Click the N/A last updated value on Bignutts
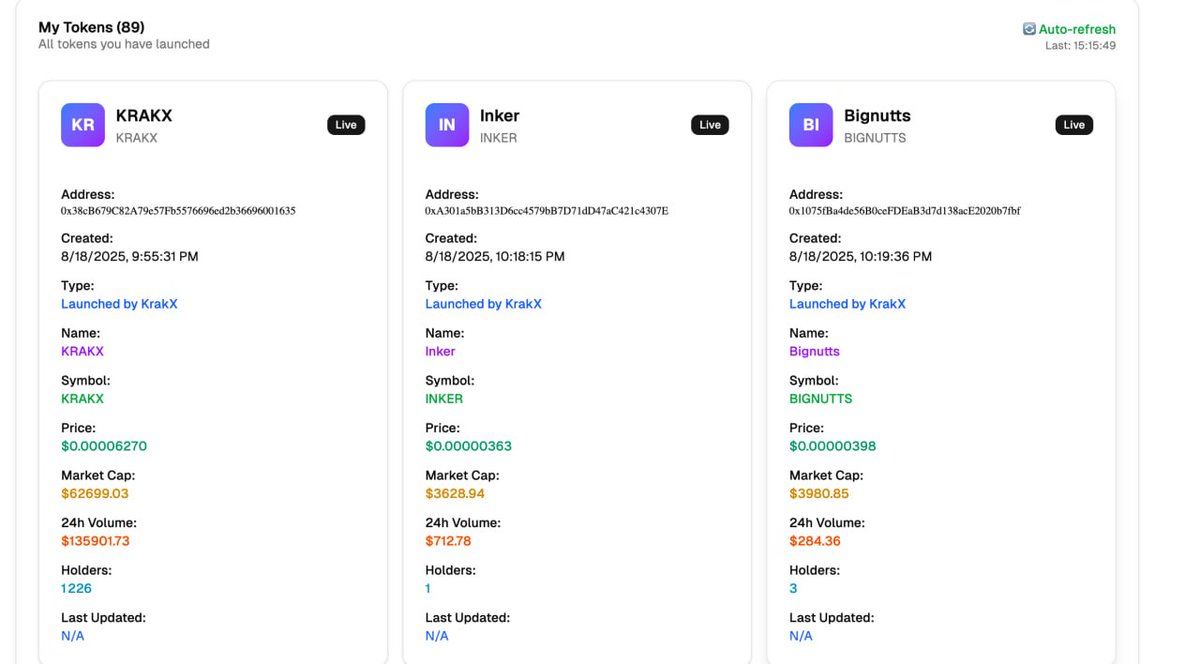The image size is (1200, 664). pyautogui.click(x=801, y=636)
